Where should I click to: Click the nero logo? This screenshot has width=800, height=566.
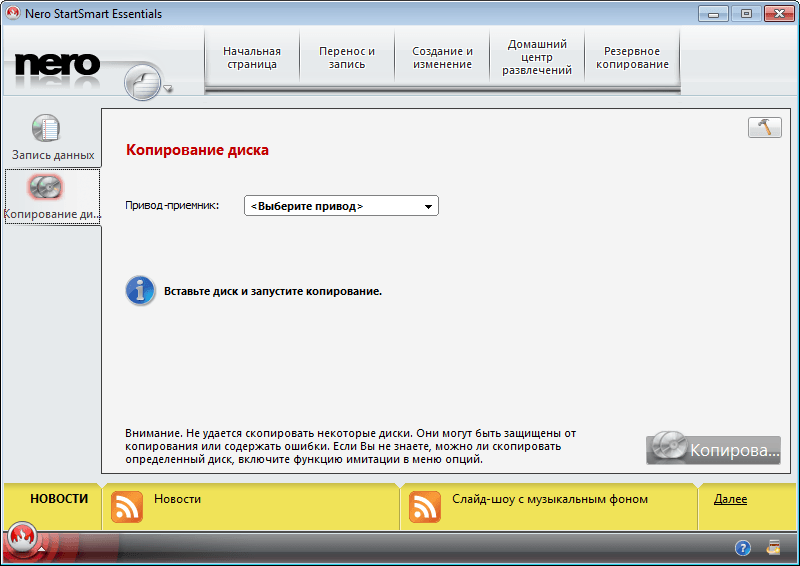coord(57,64)
